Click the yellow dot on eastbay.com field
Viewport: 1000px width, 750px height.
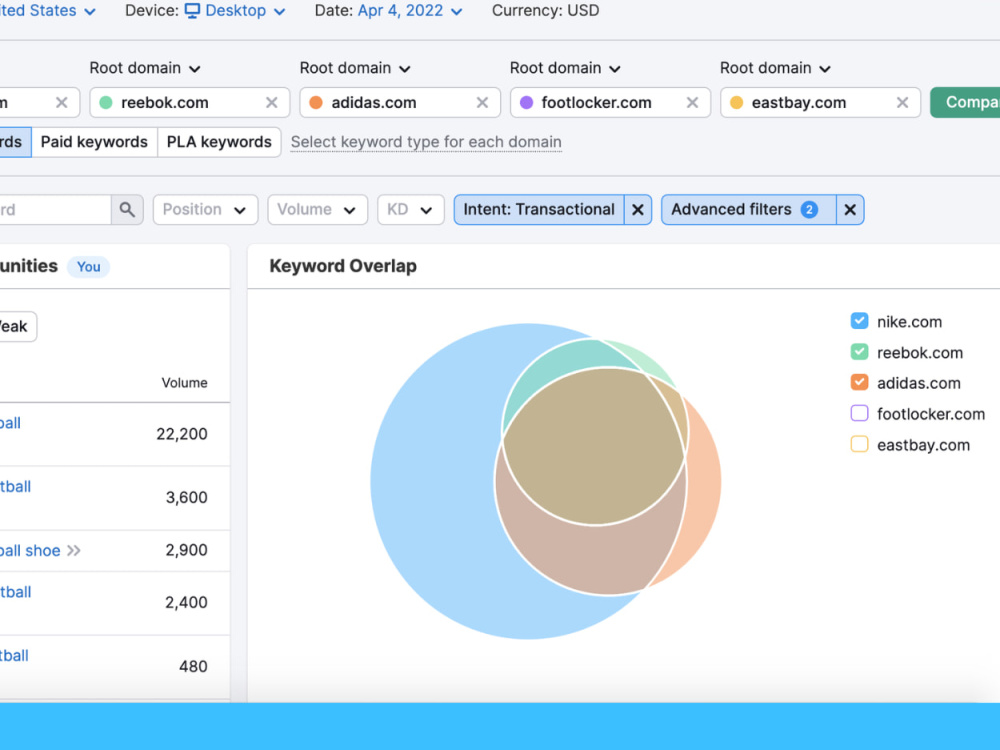736,103
